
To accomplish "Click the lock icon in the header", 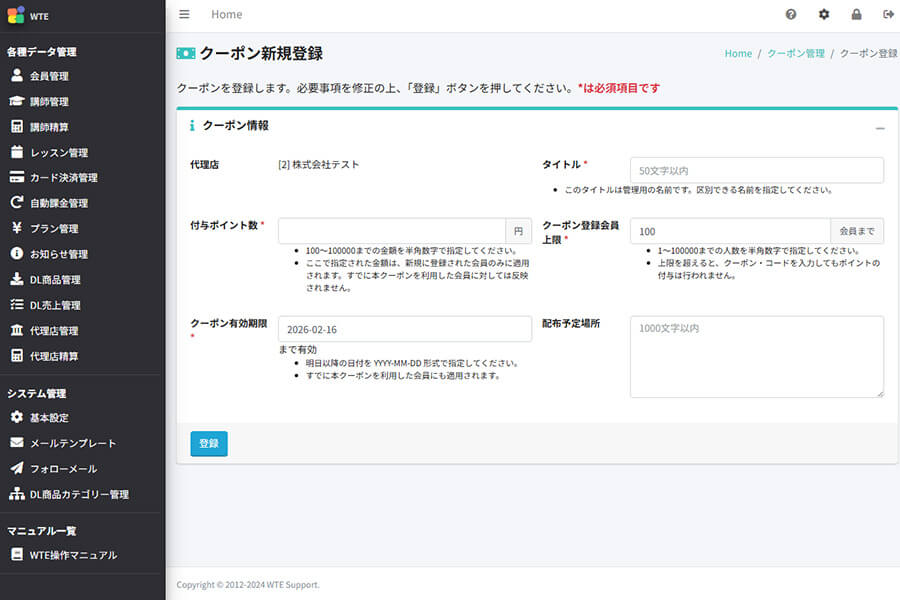I will [x=856, y=14].
